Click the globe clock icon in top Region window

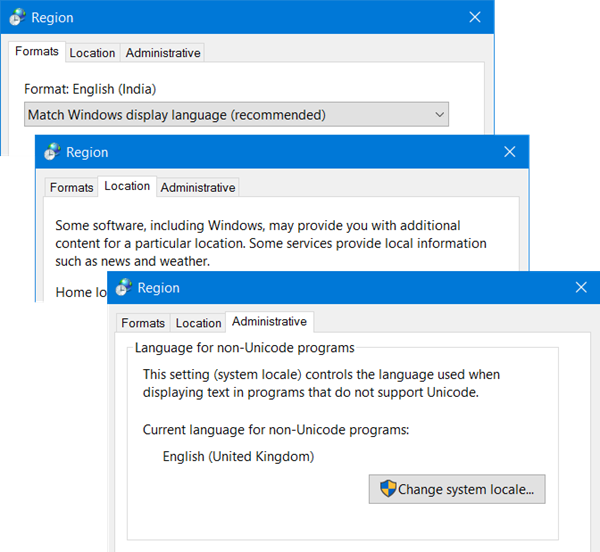(x=18, y=17)
